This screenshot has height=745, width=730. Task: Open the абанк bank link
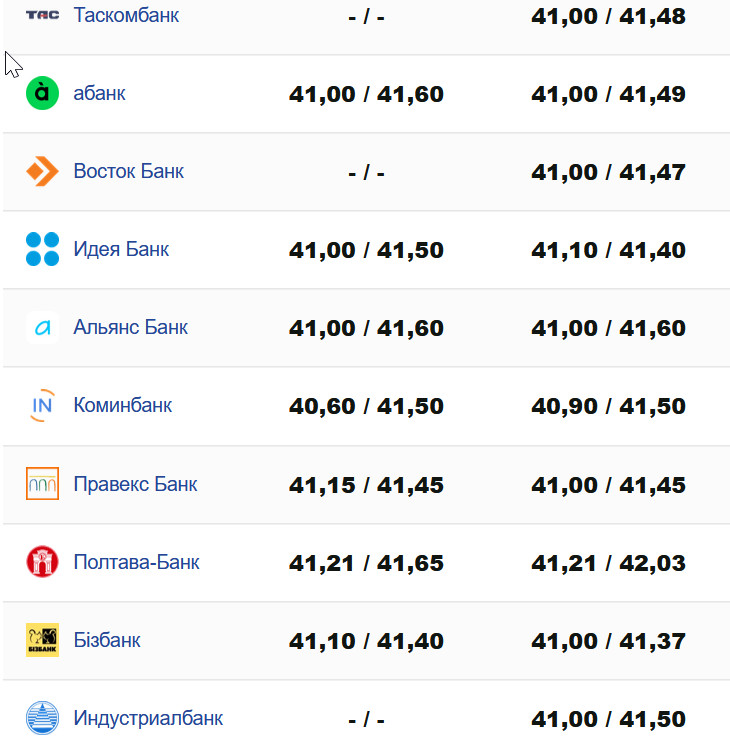pos(99,93)
